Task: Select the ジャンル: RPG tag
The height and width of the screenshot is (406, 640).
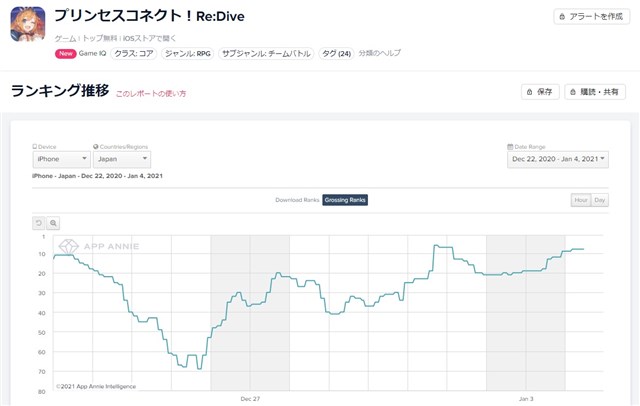Action: pos(187,53)
